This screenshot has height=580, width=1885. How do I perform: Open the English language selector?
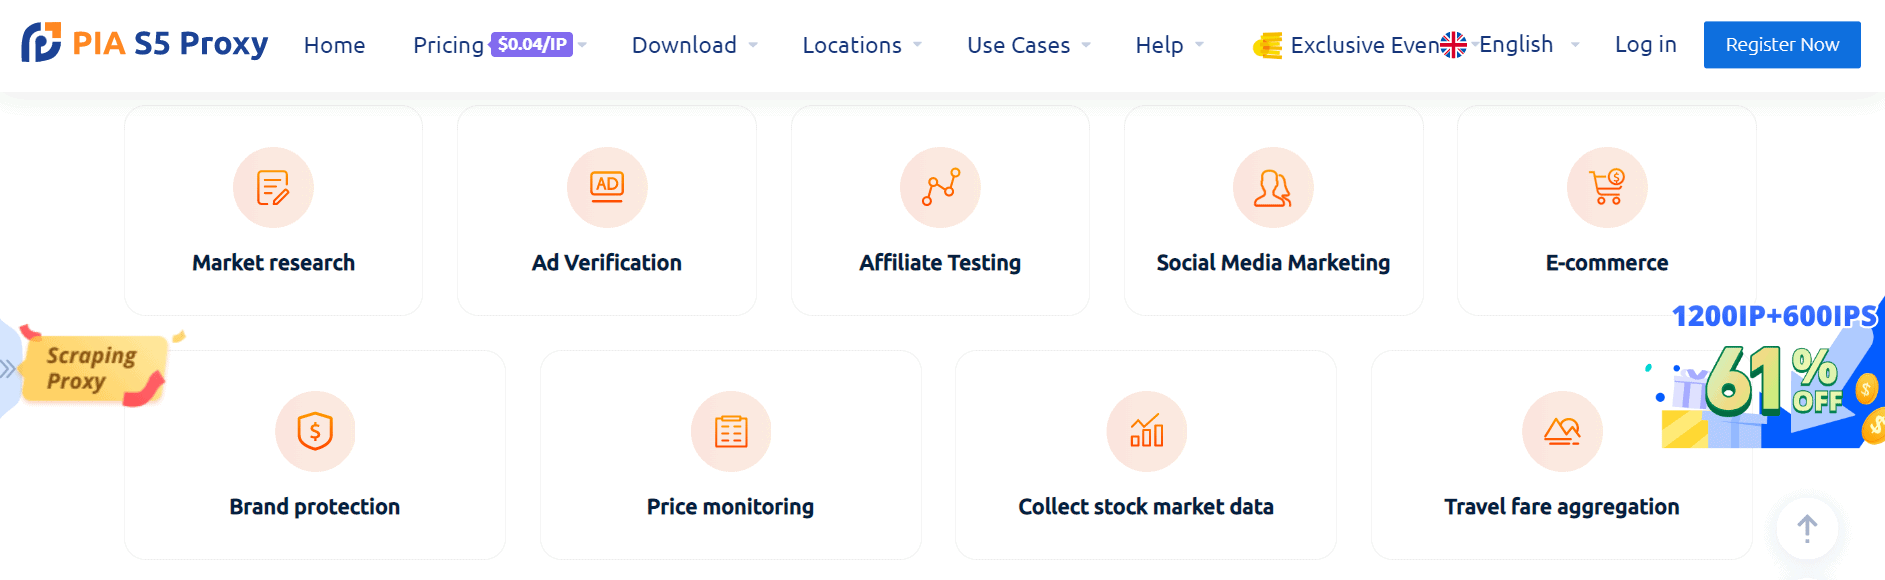tap(1514, 45)
